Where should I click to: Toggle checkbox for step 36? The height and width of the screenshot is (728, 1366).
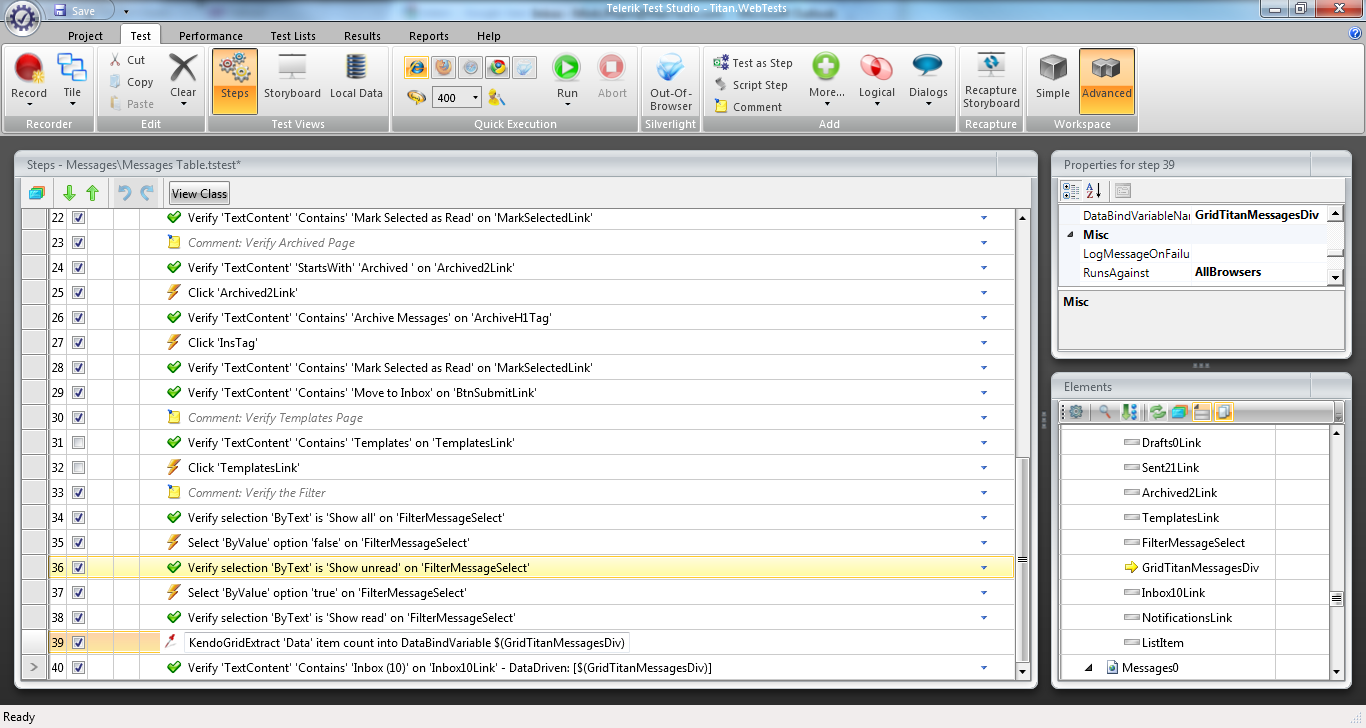(78, 568)
